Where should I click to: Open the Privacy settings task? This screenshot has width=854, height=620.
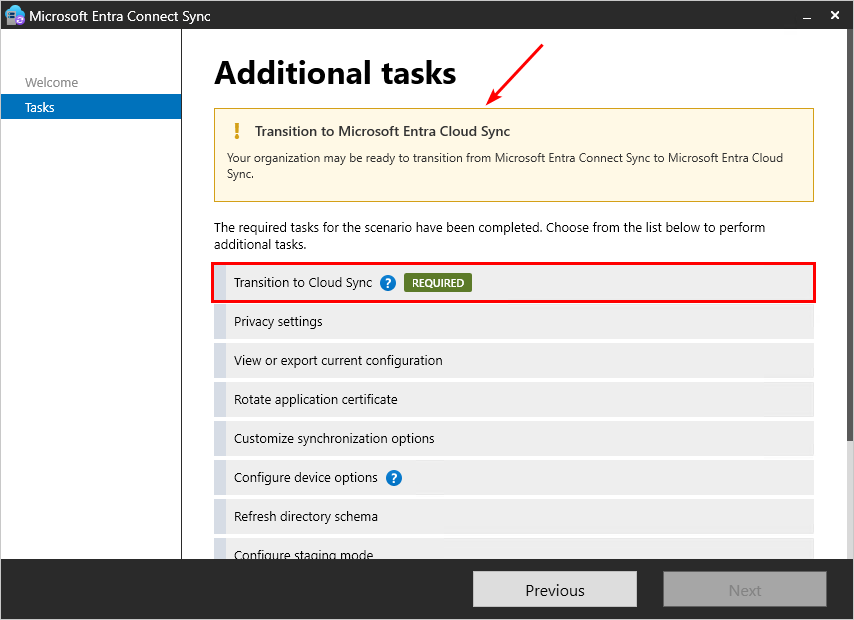click(x=514, y=321)
